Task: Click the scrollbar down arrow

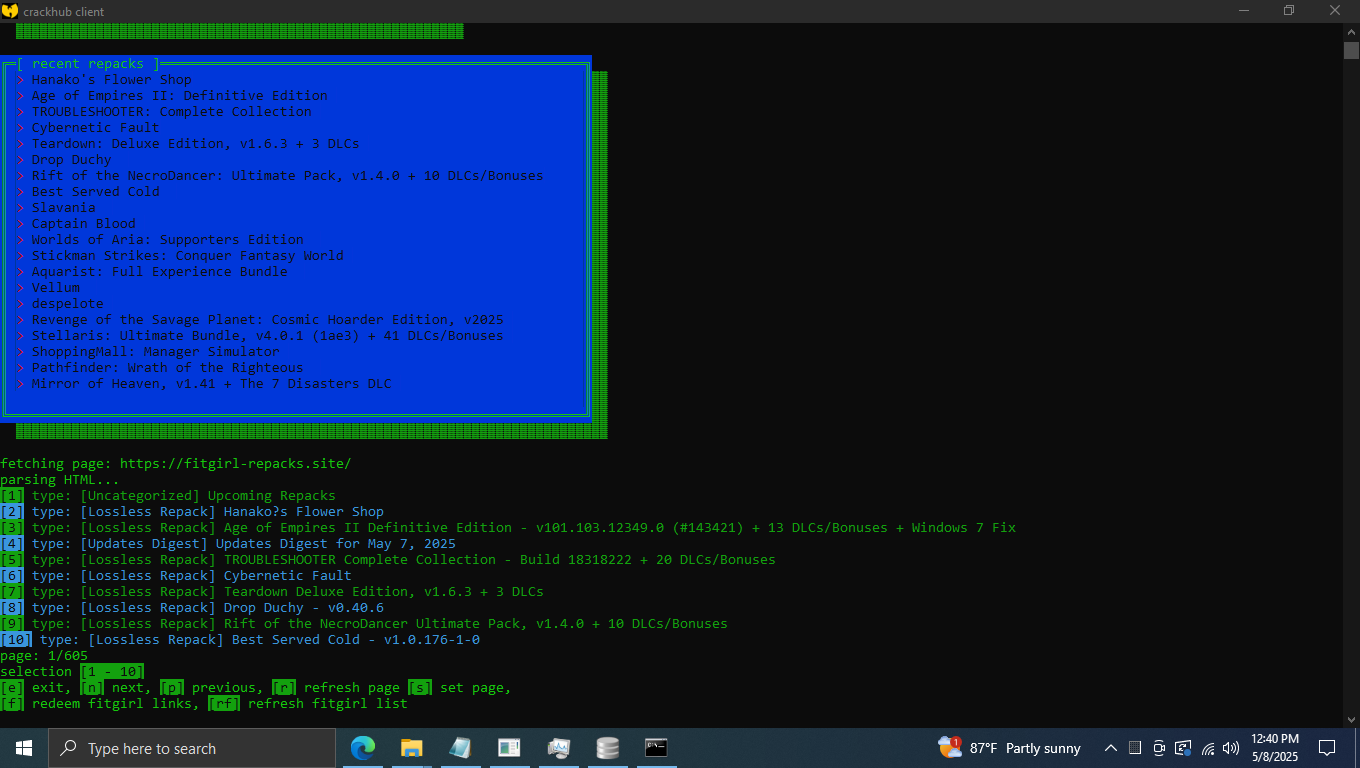Action: click(1351, 718)
